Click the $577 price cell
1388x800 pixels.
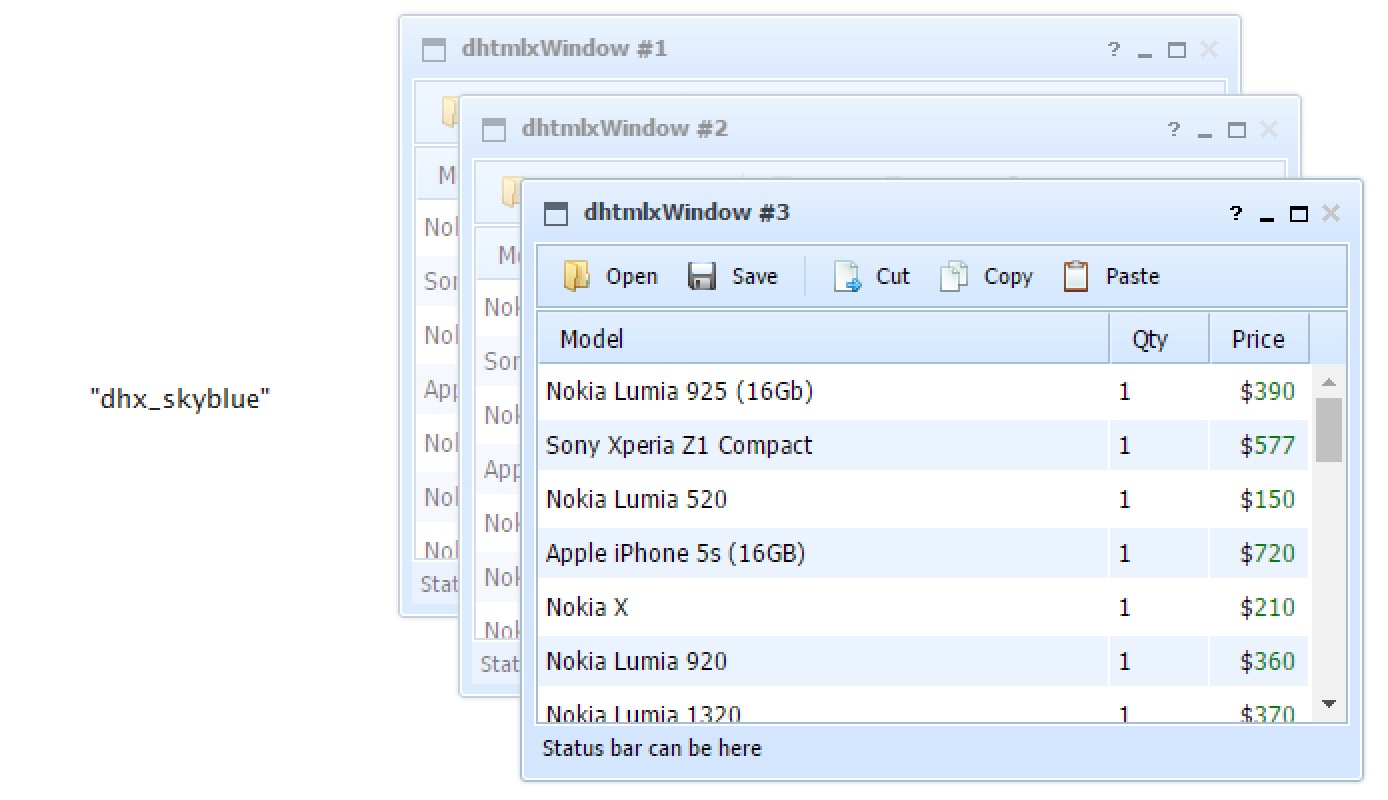[x=1259, y=445]
